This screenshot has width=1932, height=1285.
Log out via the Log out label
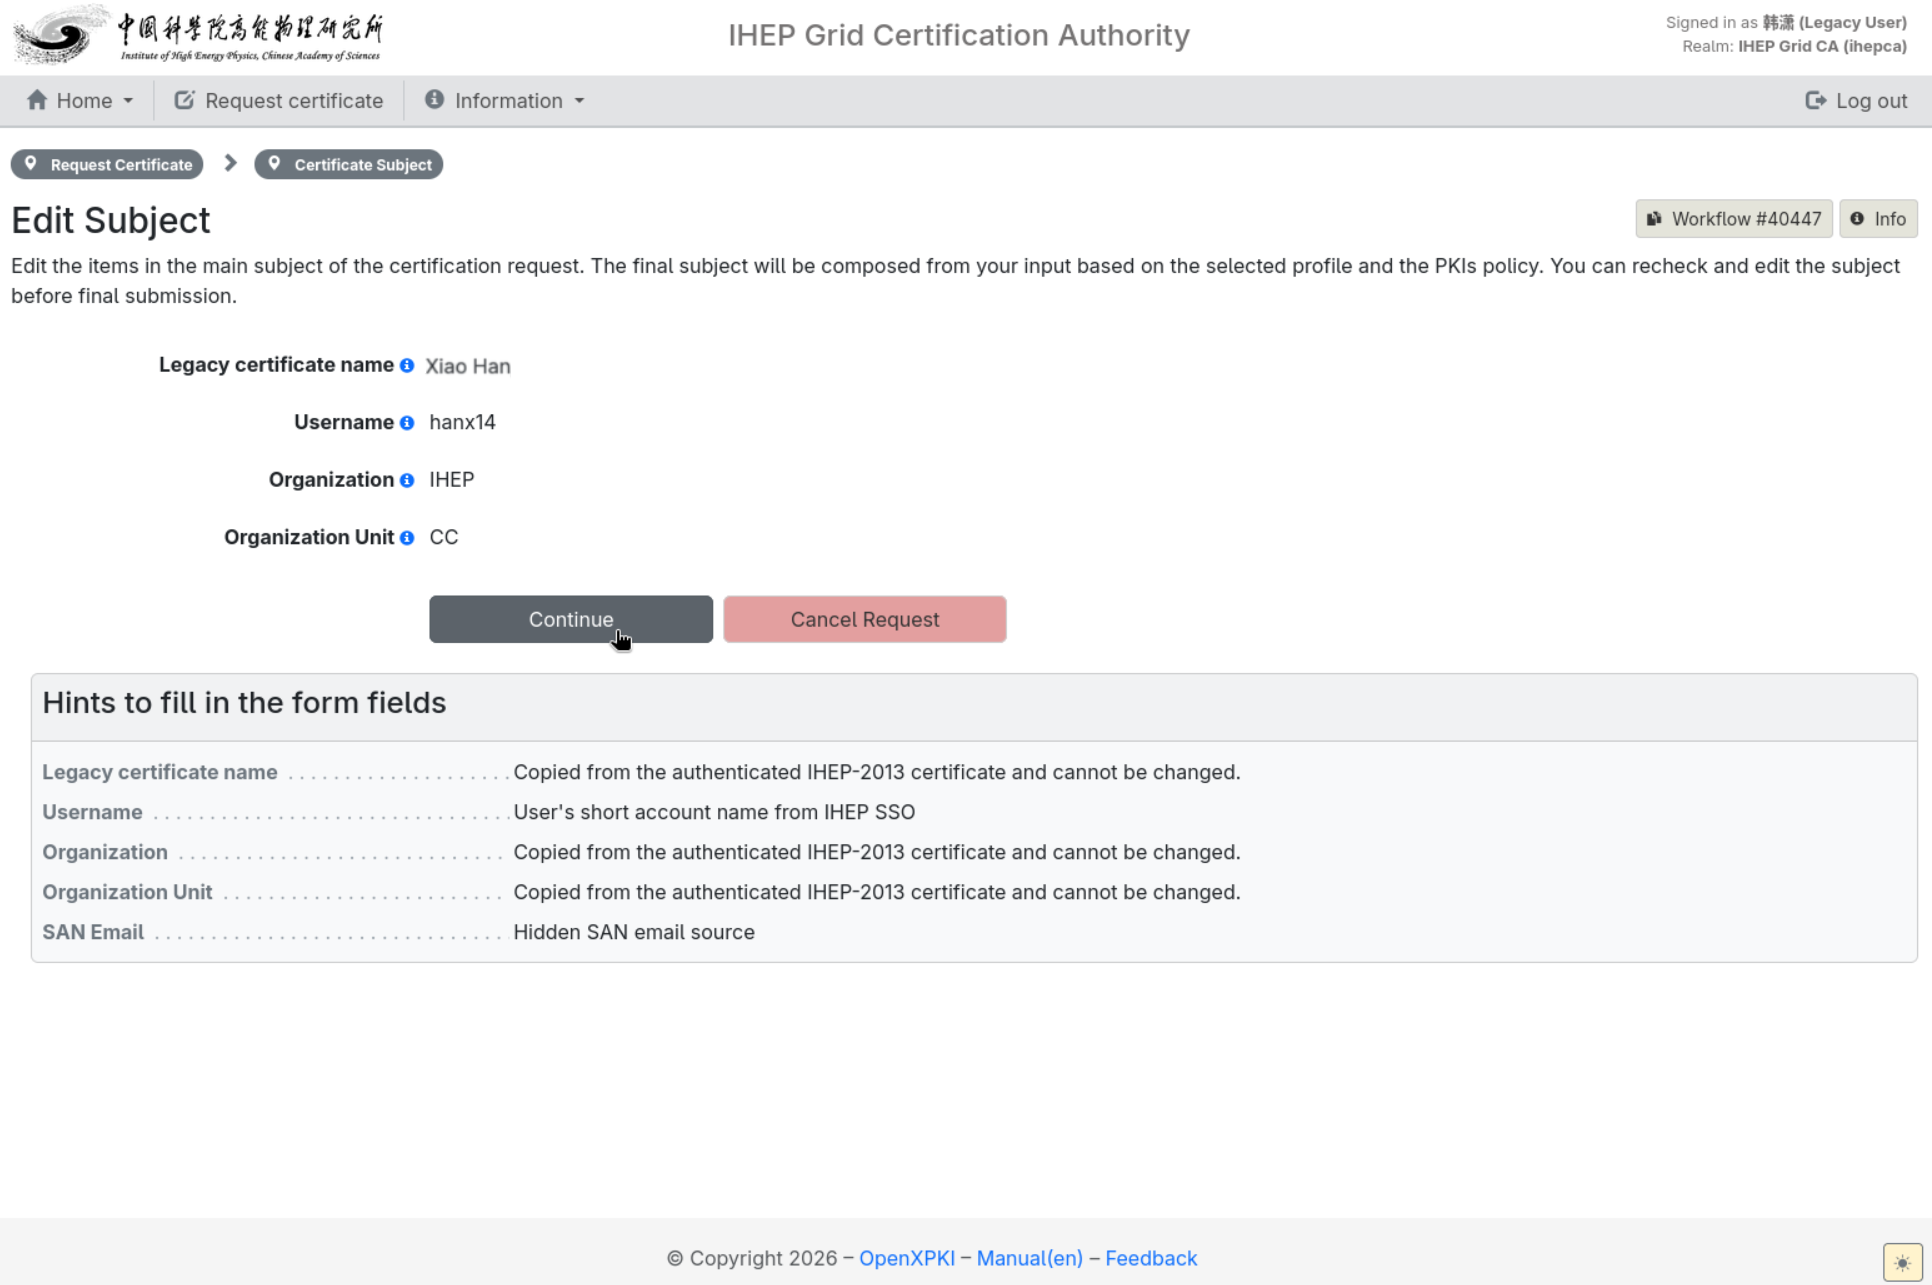click(1871, 101)
